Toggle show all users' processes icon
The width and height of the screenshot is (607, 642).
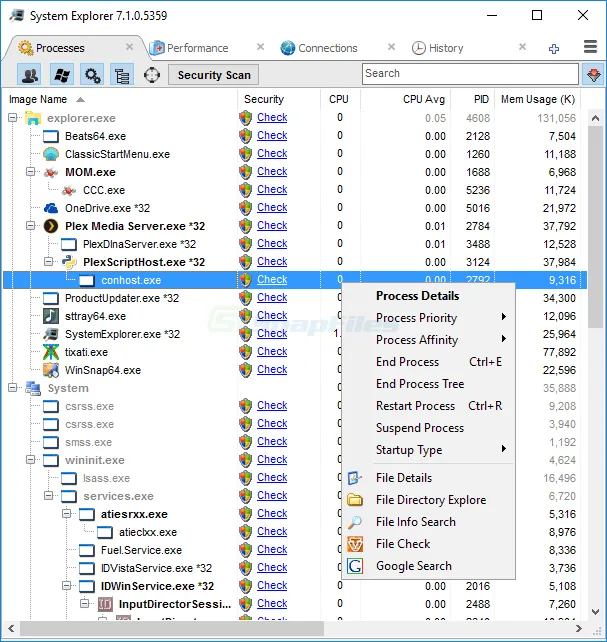29,75
